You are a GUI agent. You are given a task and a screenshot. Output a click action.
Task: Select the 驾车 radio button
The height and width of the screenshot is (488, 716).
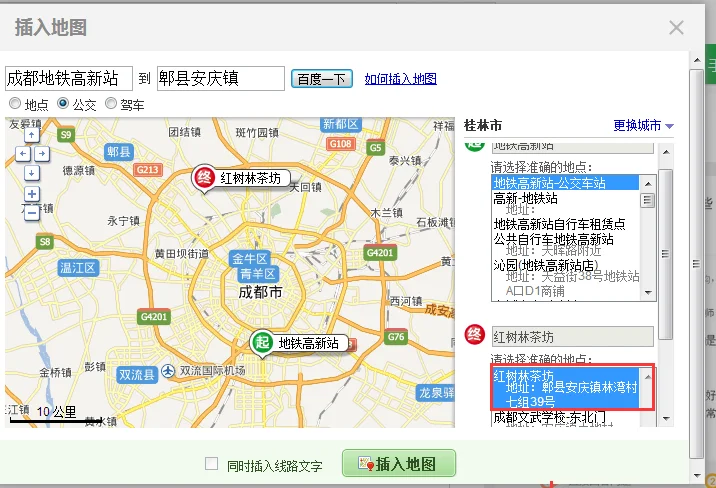pyautogui.click(x=111, y=104)
